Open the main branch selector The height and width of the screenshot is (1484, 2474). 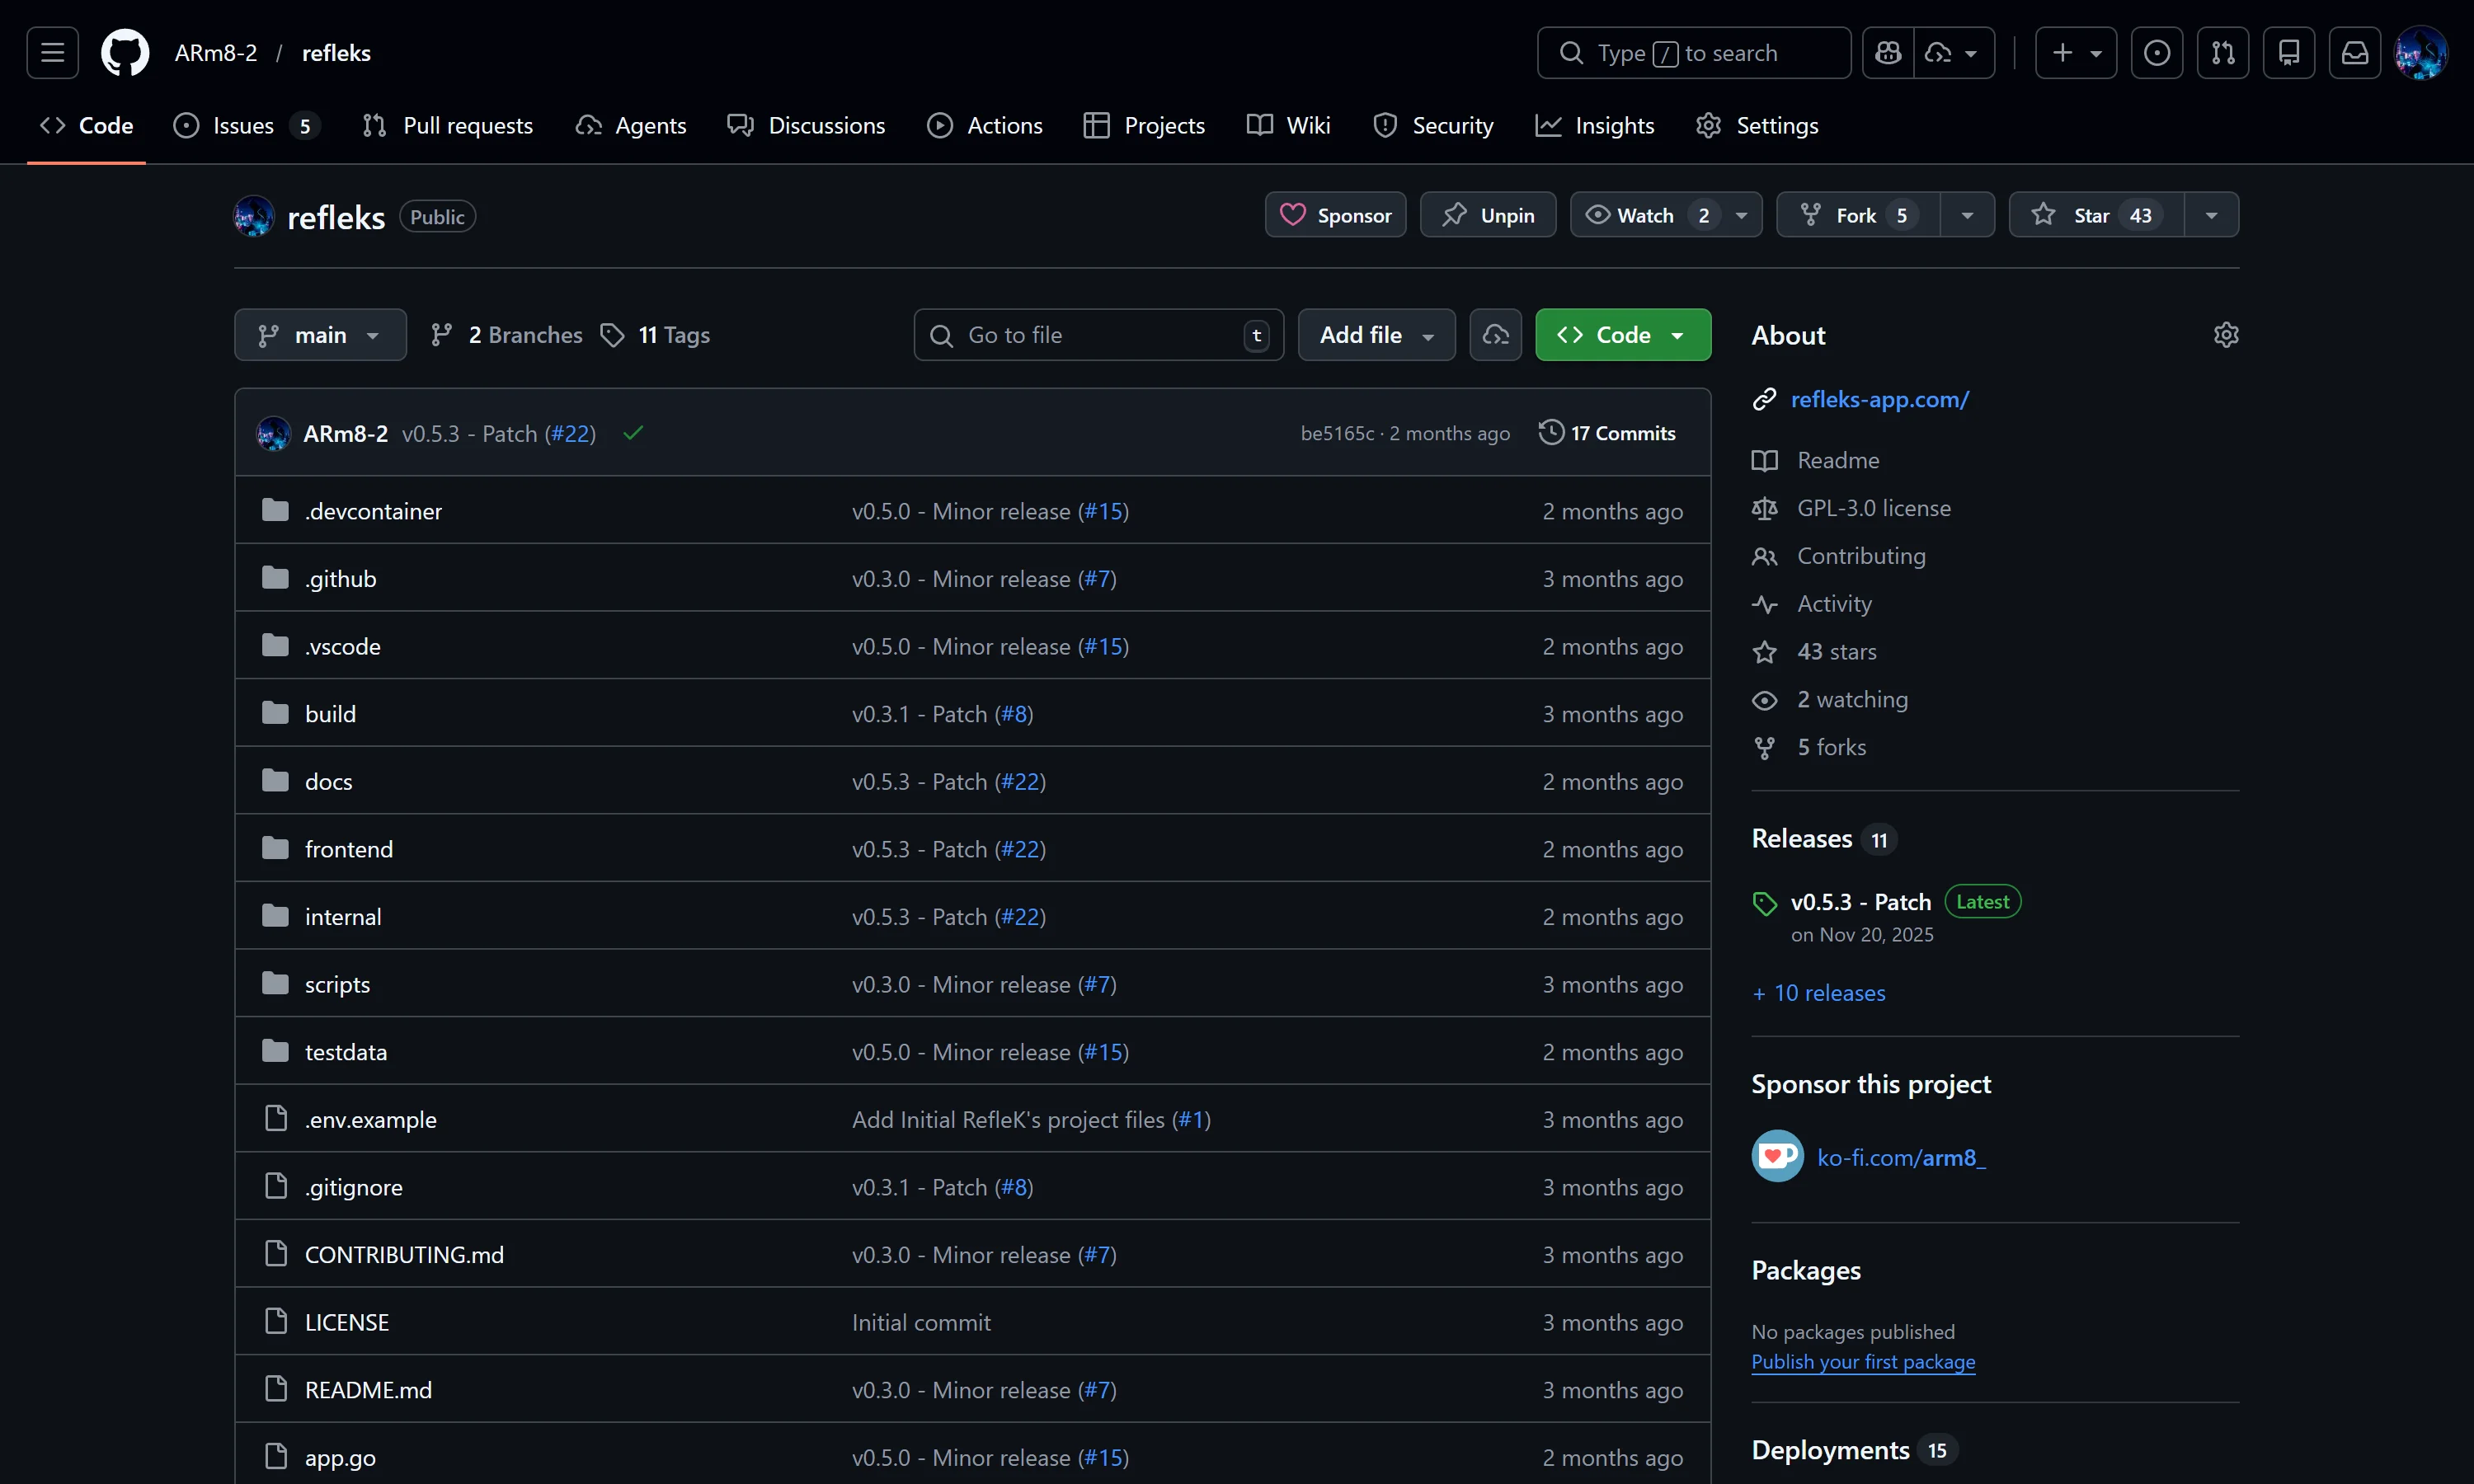coord(320,334)
